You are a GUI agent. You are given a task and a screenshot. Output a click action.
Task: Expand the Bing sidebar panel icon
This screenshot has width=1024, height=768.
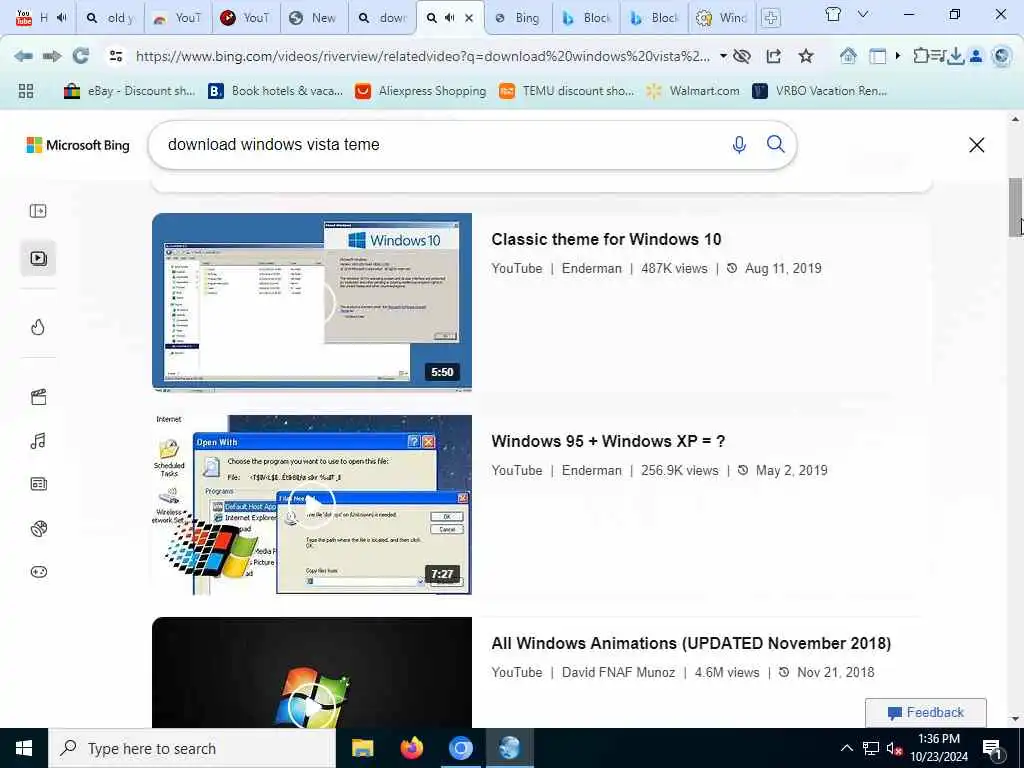pos(38,211)
